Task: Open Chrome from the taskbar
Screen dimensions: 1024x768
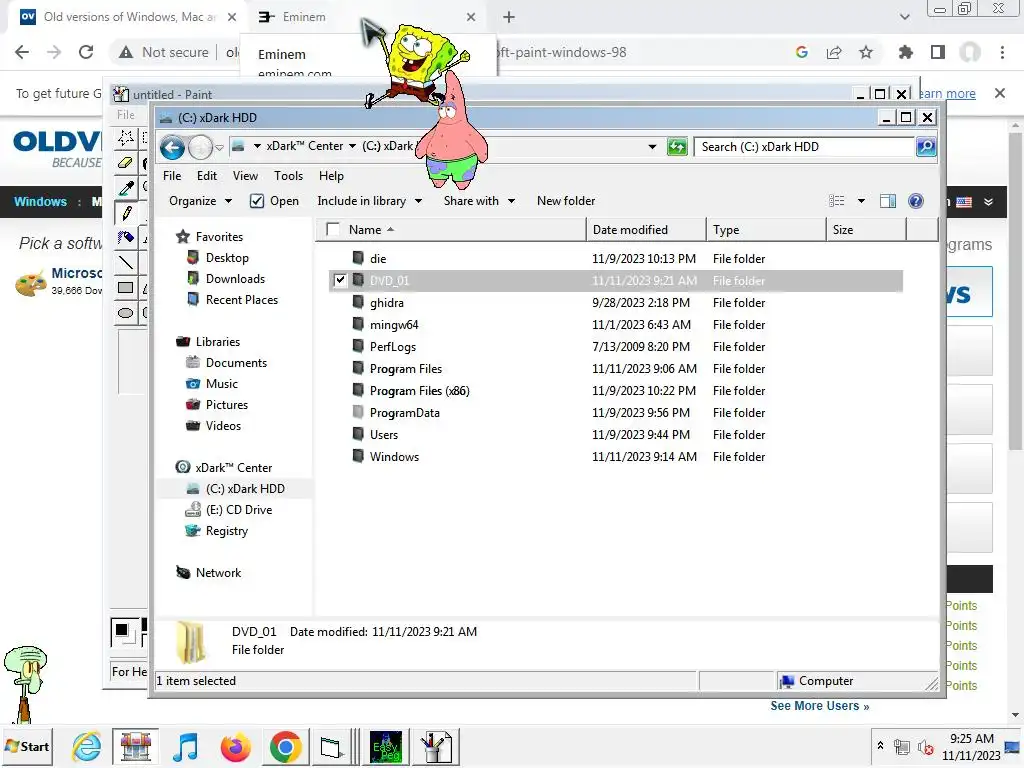Action: coord(285,746)
